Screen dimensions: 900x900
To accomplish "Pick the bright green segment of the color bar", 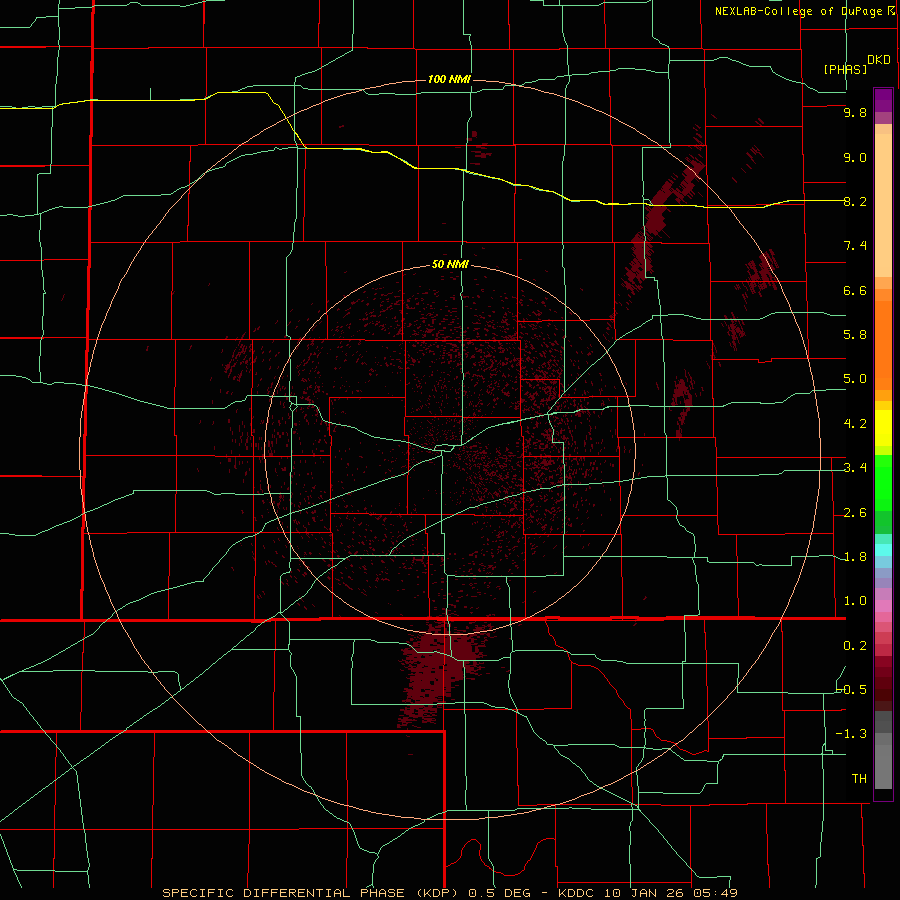I will (x=883, y=483).
